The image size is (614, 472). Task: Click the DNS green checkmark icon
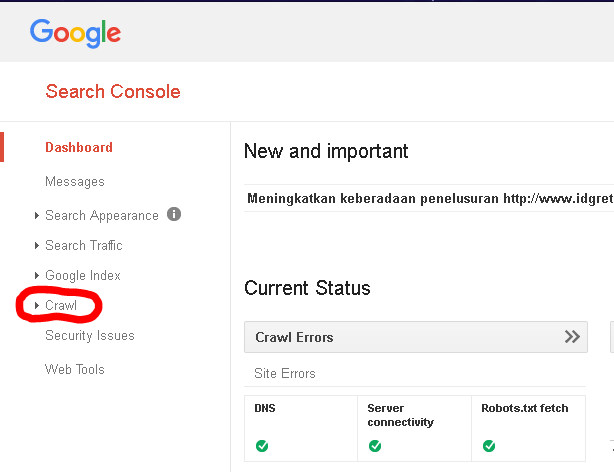[262, 446]
